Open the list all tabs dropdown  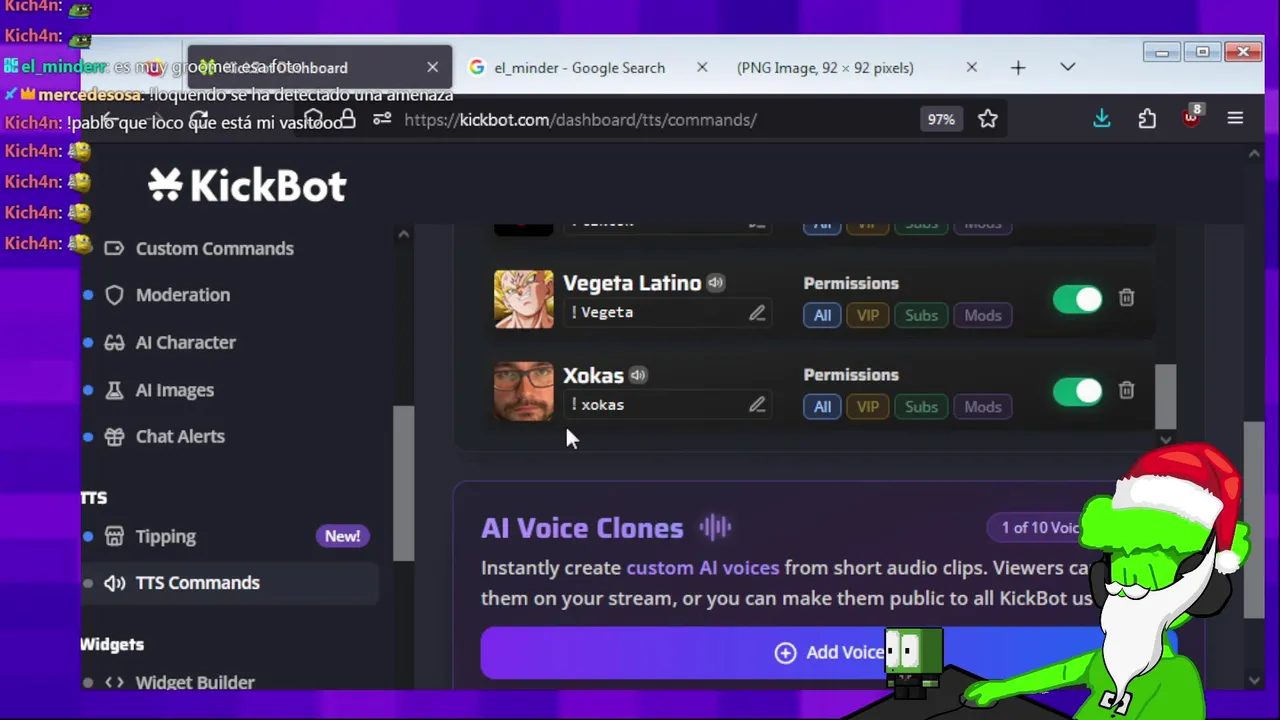[1068, 68]
